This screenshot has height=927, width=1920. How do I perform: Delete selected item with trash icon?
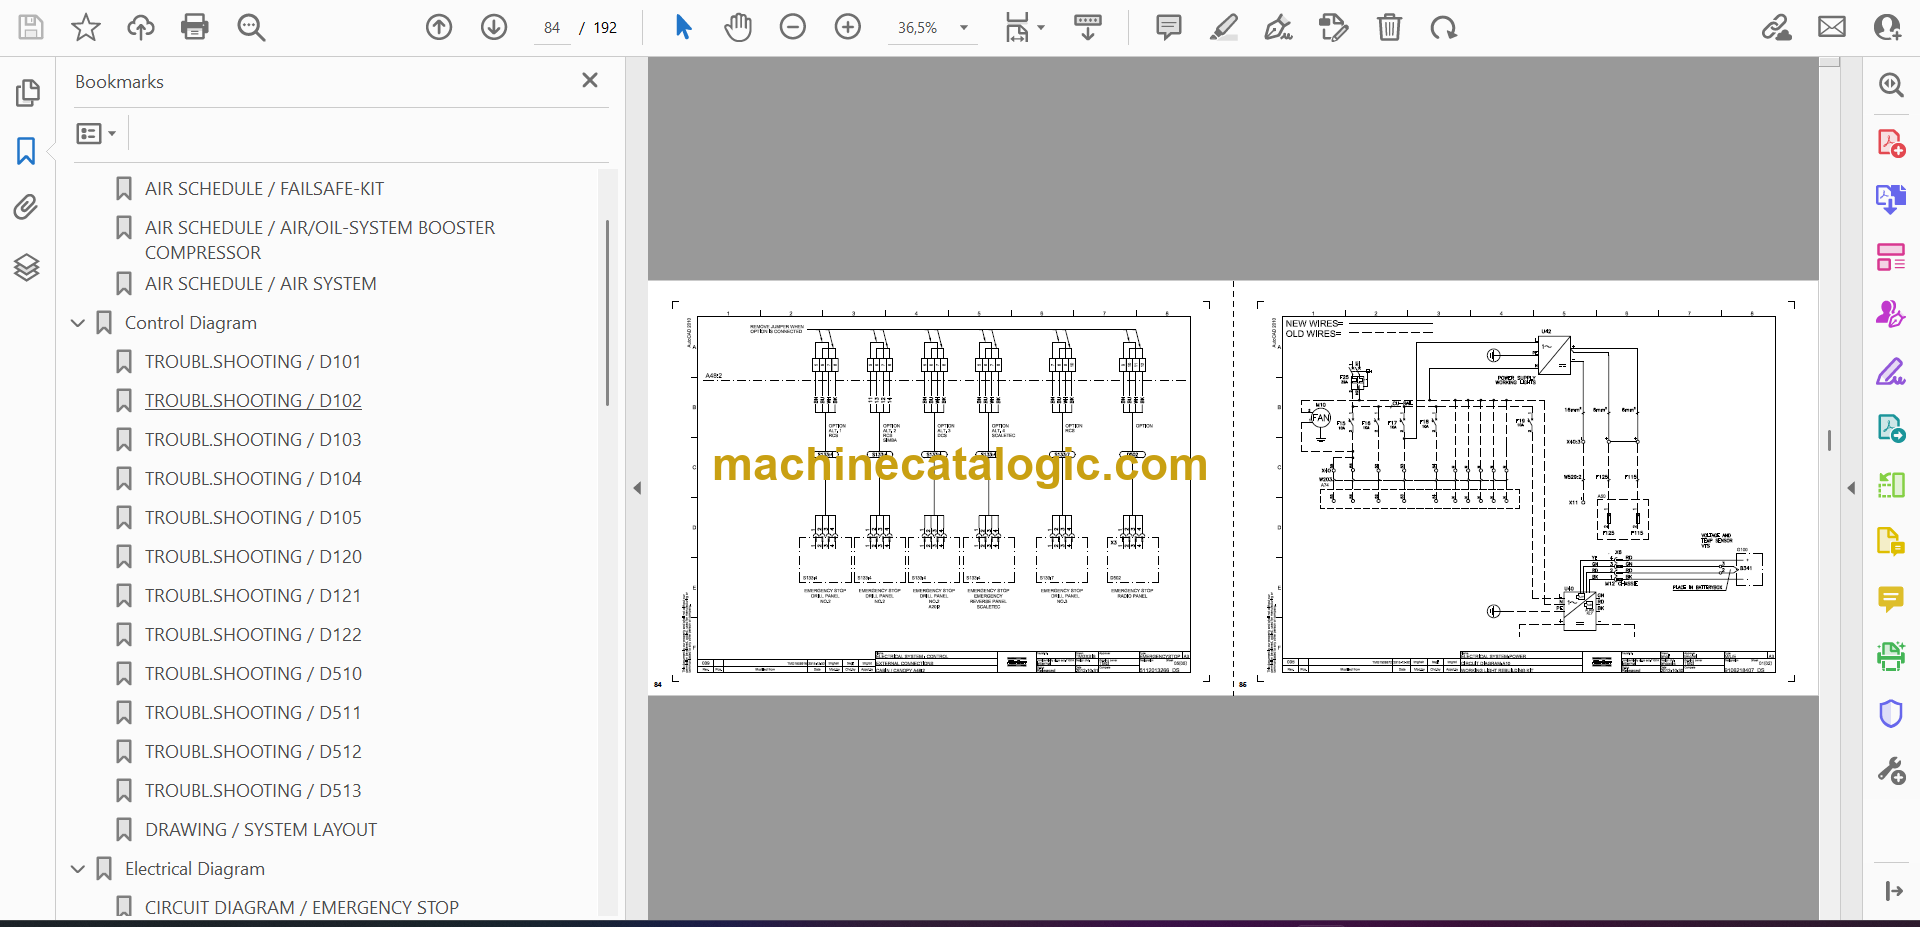(1389, 27)
